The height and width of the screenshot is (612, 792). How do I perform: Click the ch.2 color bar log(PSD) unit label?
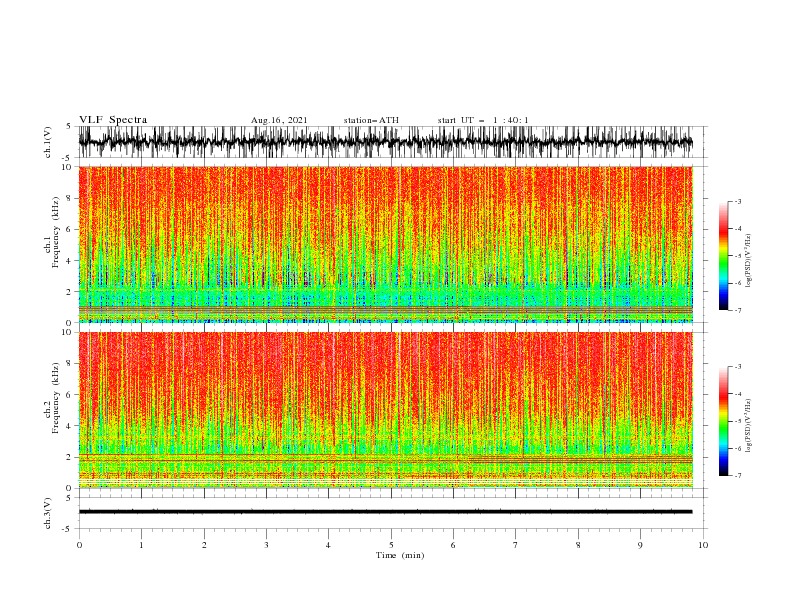pos(748,425)
